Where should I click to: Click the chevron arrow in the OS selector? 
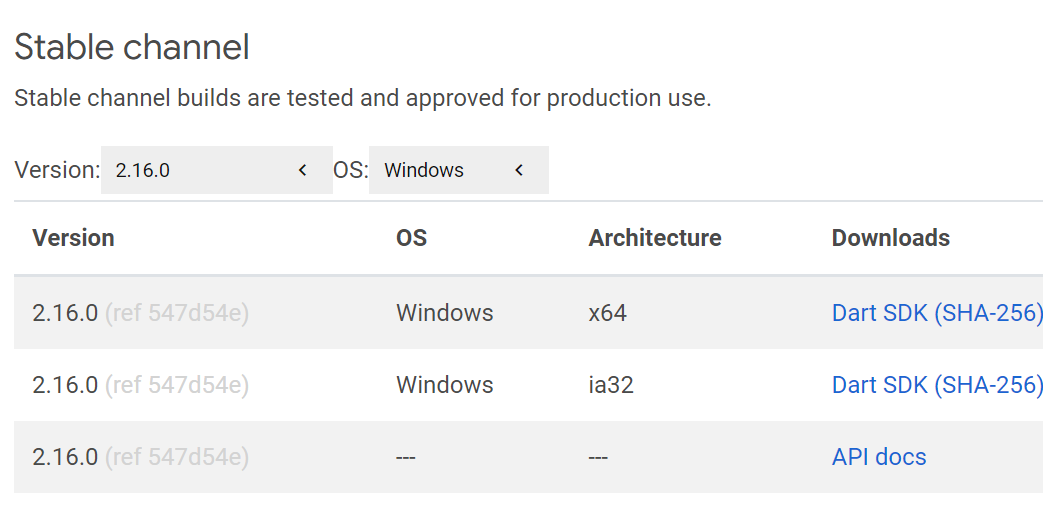[519, 170]
